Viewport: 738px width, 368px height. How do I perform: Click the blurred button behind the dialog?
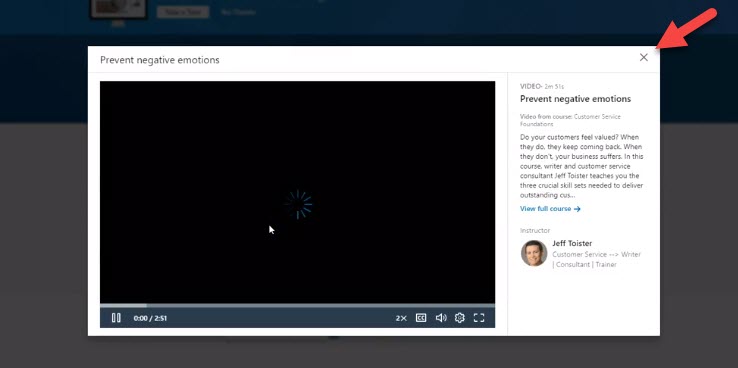[x=183, y=12]
